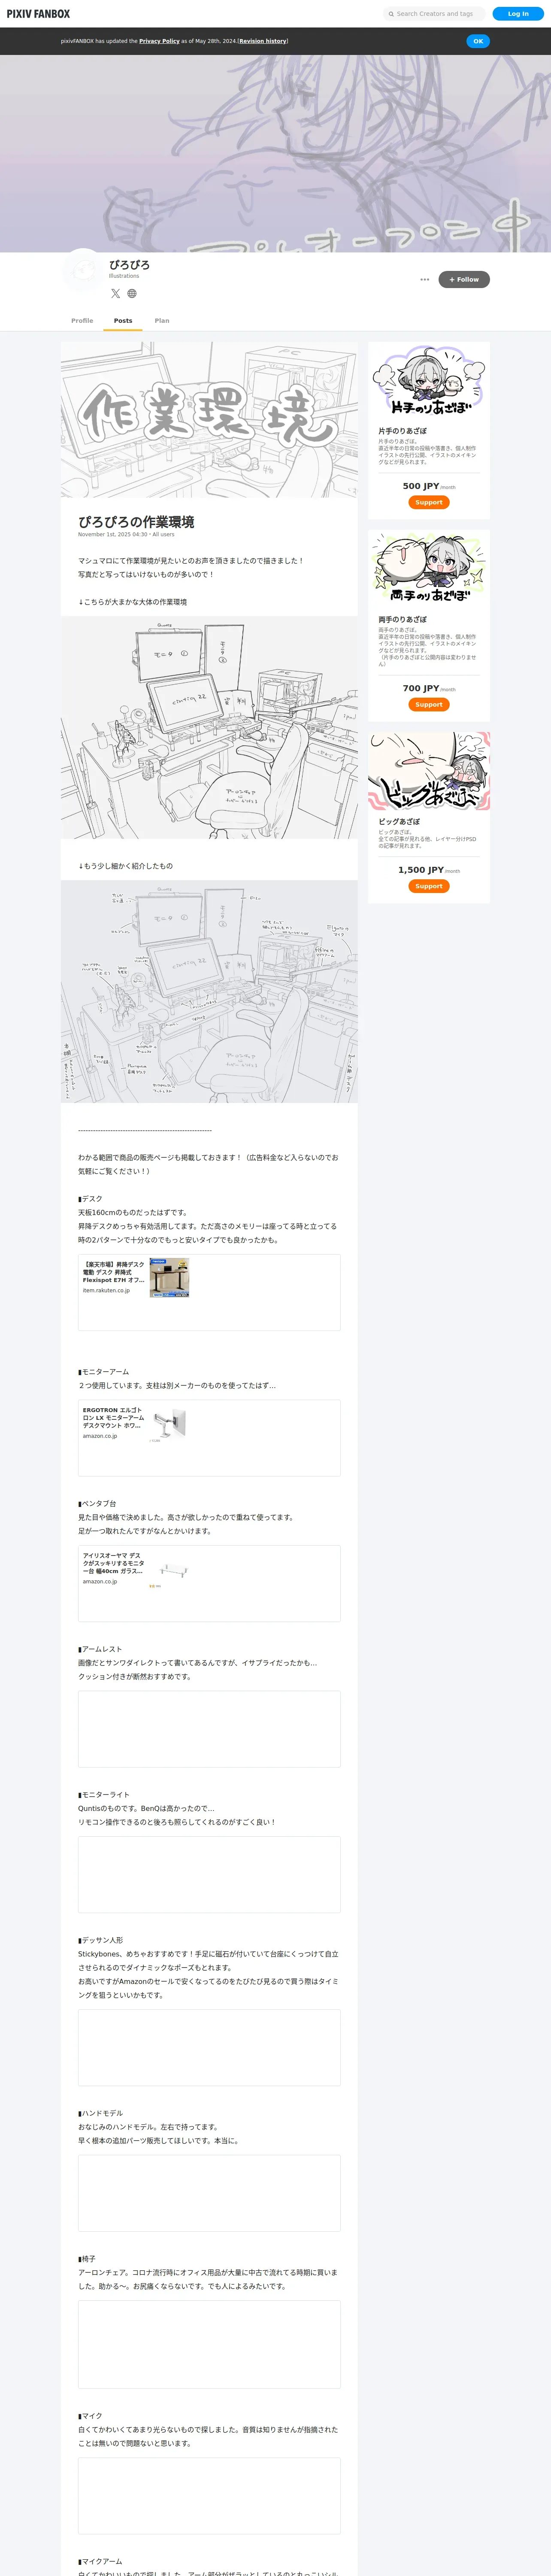Click the ビッグあざぼ plan title text
The image size is (551, 2576).
point(399,822)
